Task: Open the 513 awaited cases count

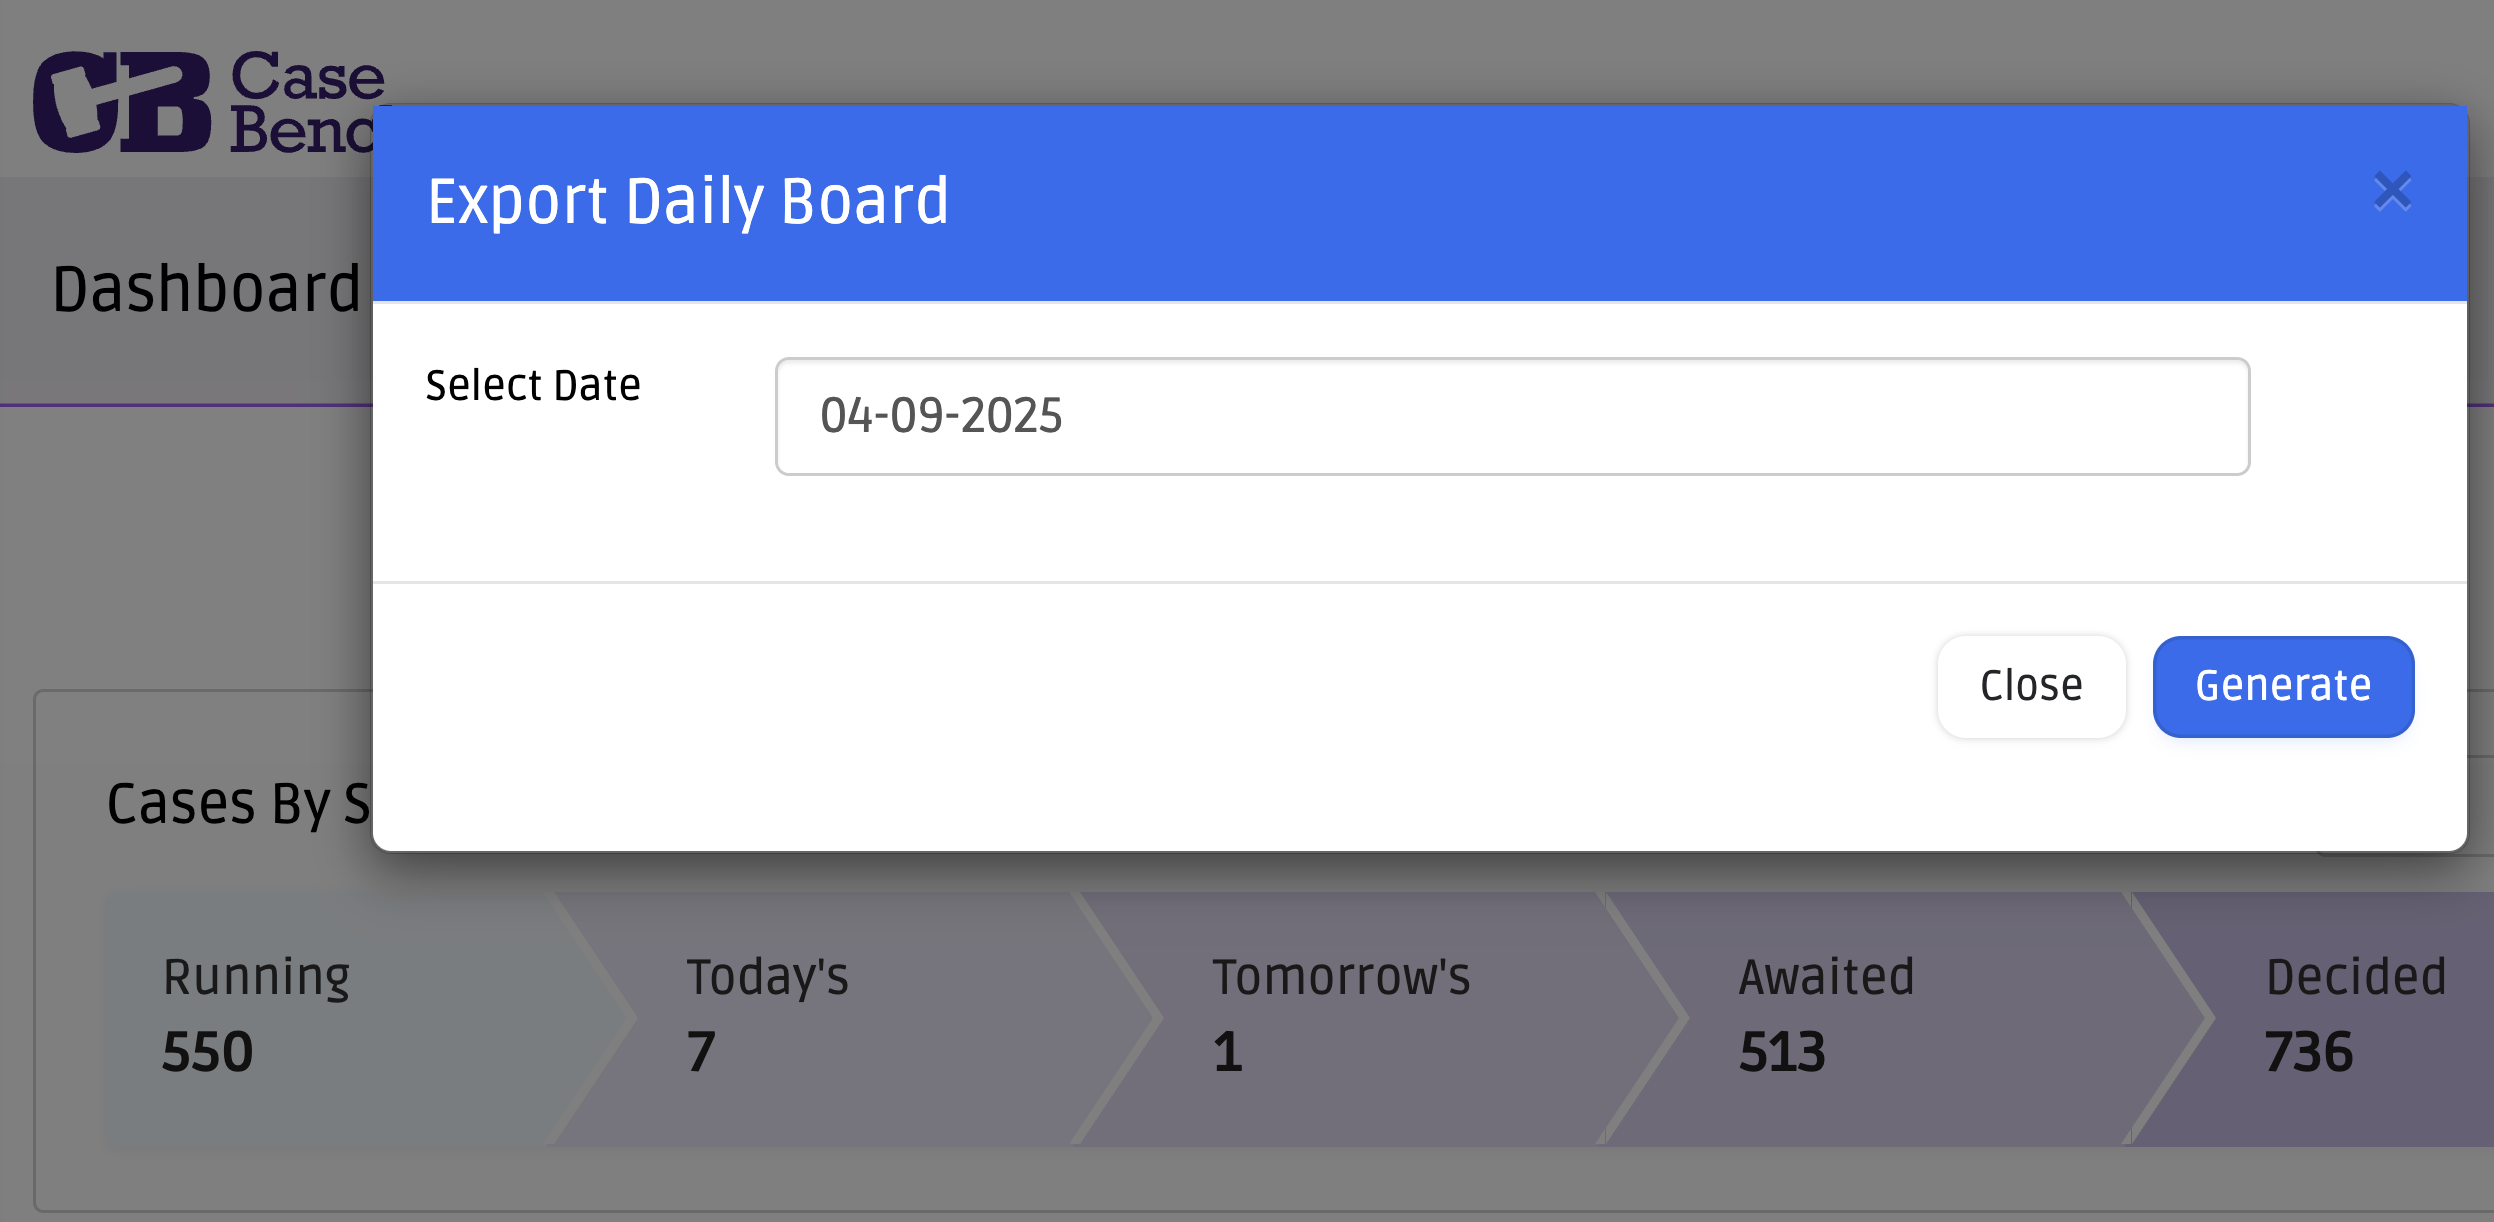Action: [1782, 1052]
